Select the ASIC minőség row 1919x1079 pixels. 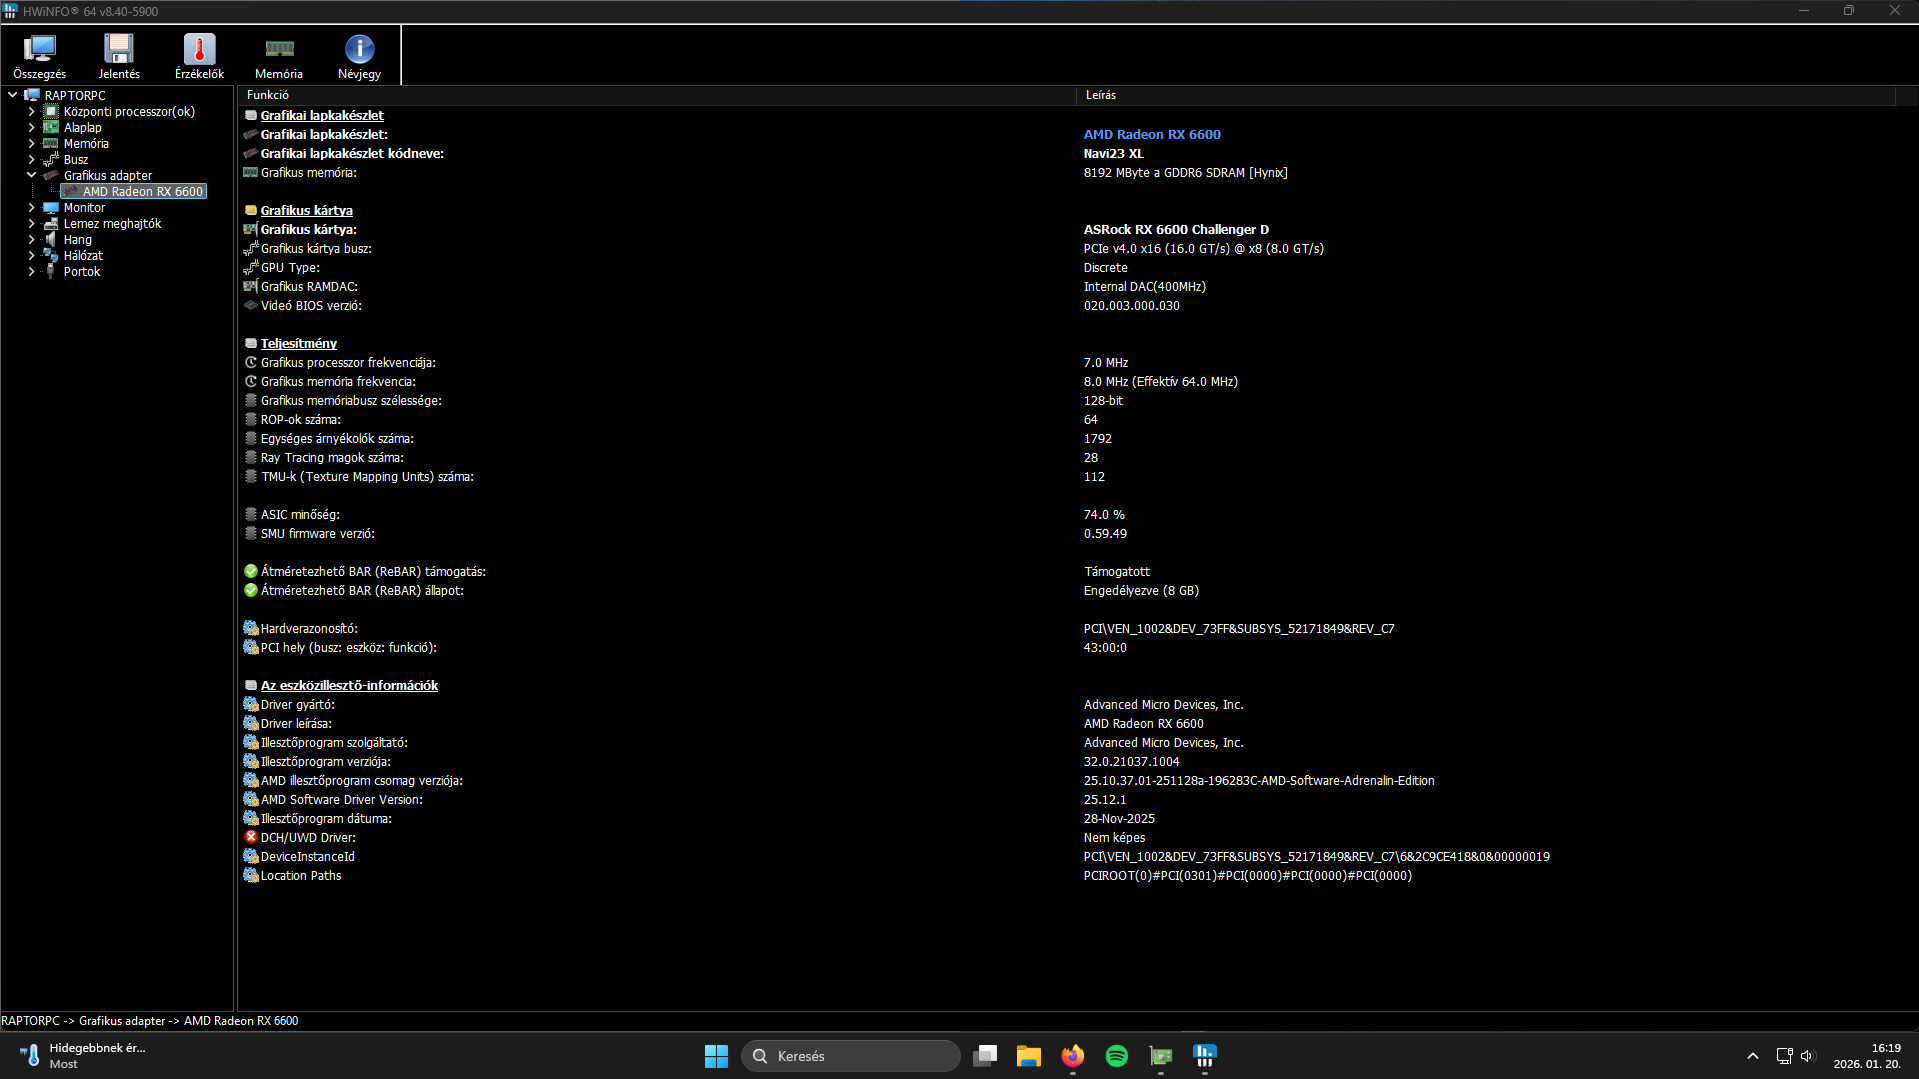coord(1067,515)
